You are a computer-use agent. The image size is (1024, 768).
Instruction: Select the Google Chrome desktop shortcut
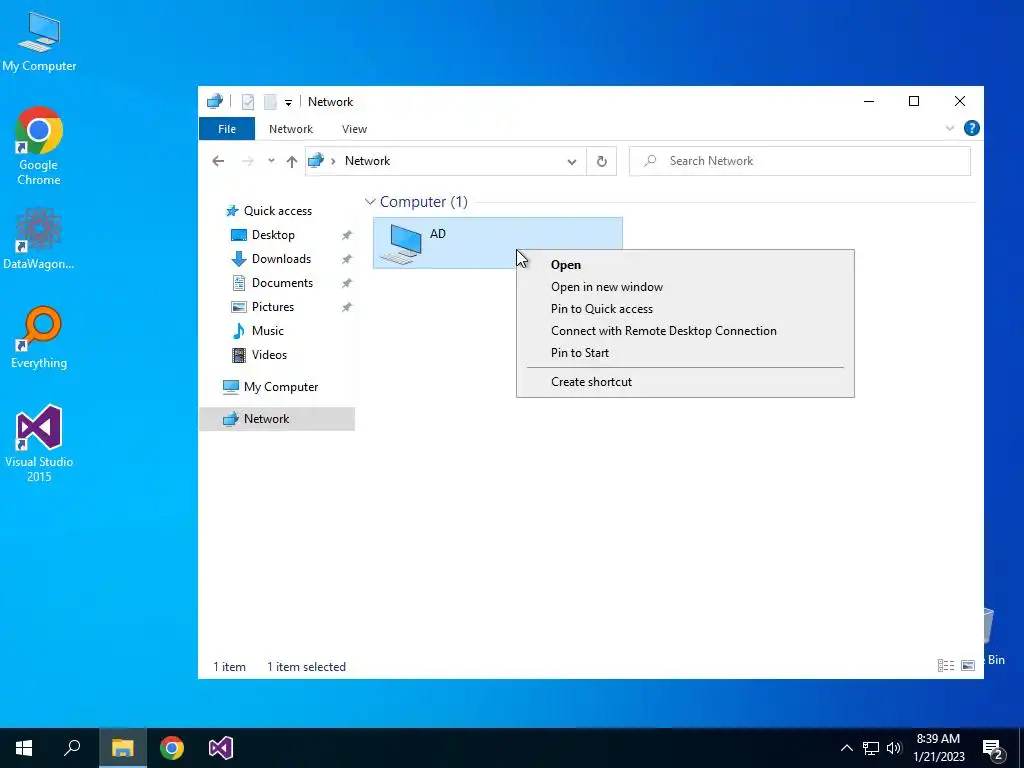39,146
